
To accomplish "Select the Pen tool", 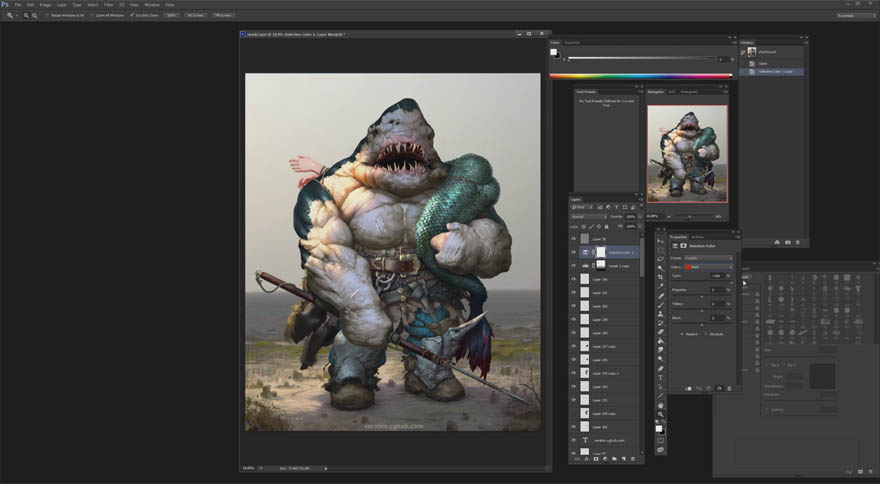I will (x=661, y=368).
